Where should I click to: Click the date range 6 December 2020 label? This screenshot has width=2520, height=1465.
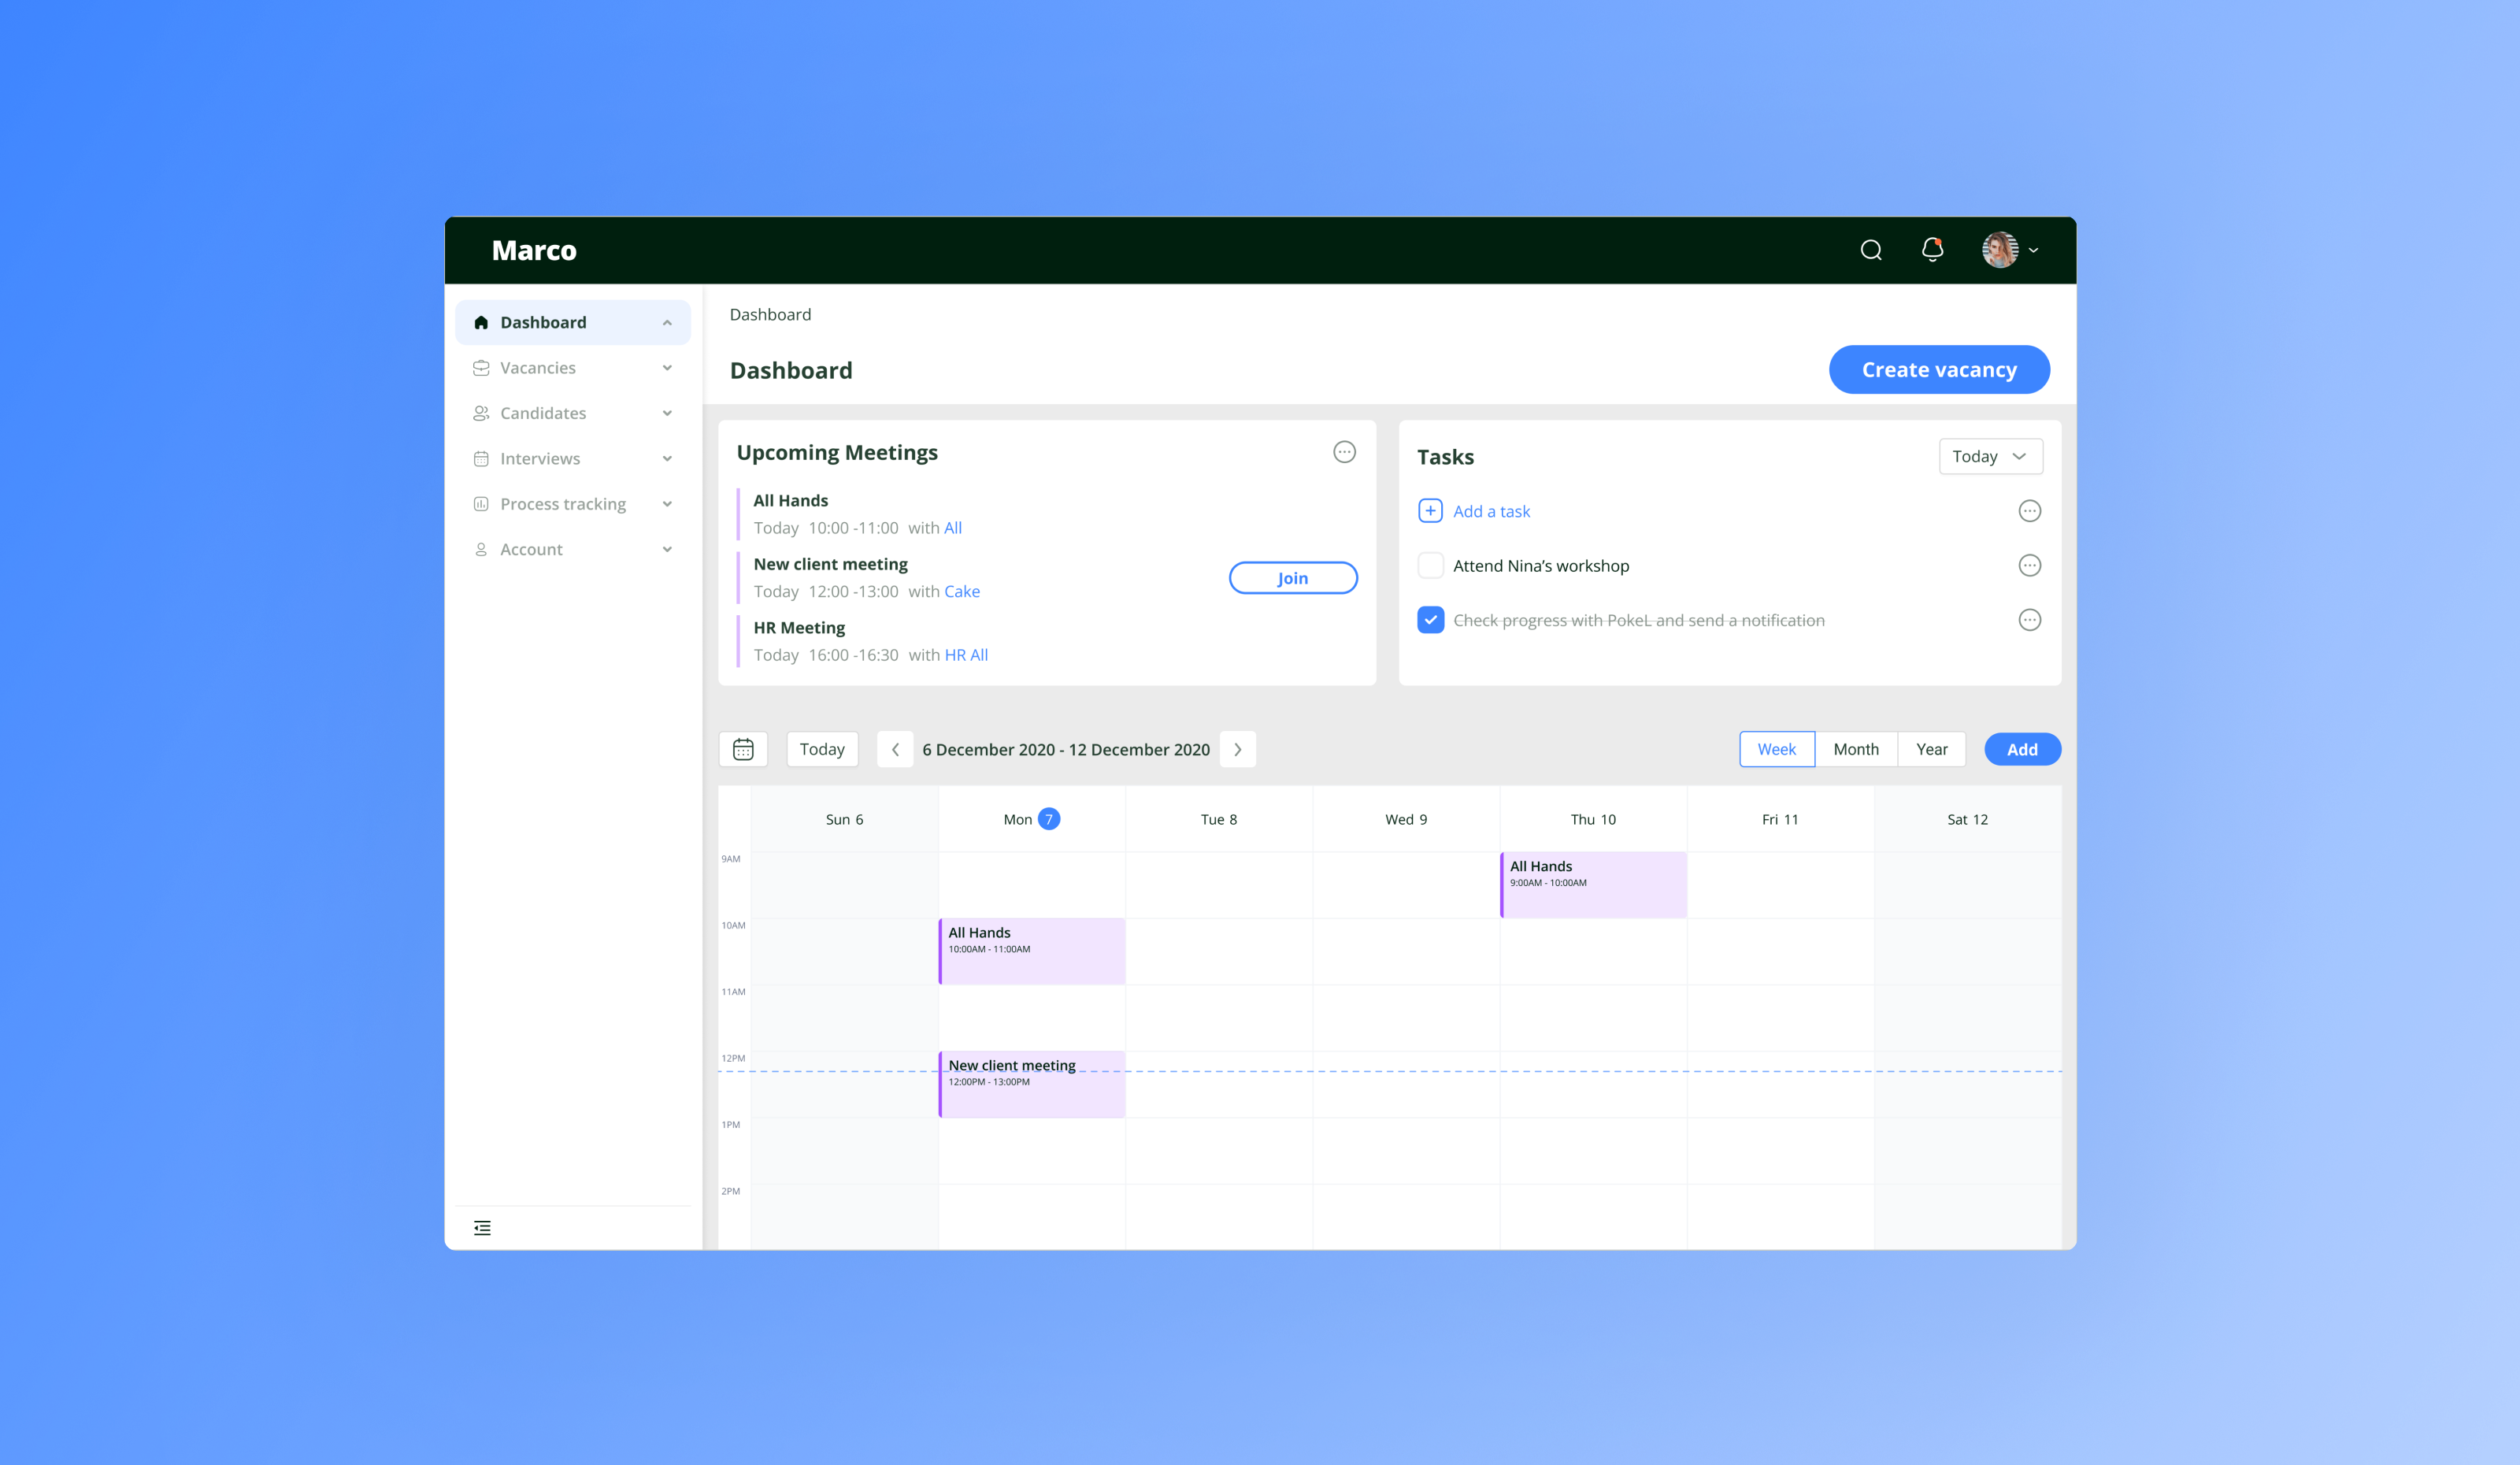coord(1066,750)
